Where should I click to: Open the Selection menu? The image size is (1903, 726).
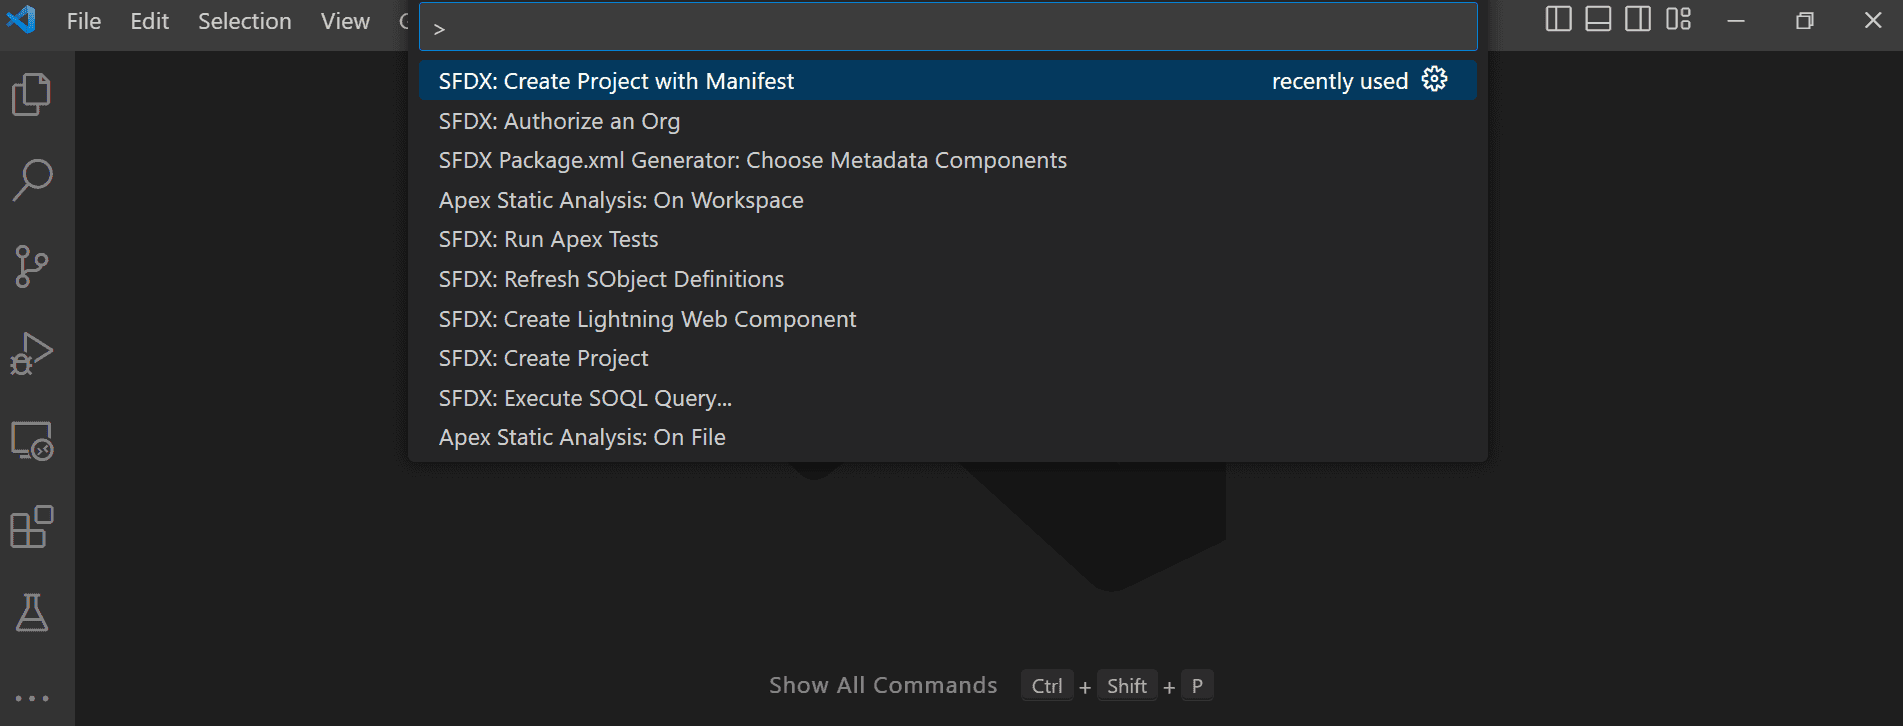coord(245,21)
